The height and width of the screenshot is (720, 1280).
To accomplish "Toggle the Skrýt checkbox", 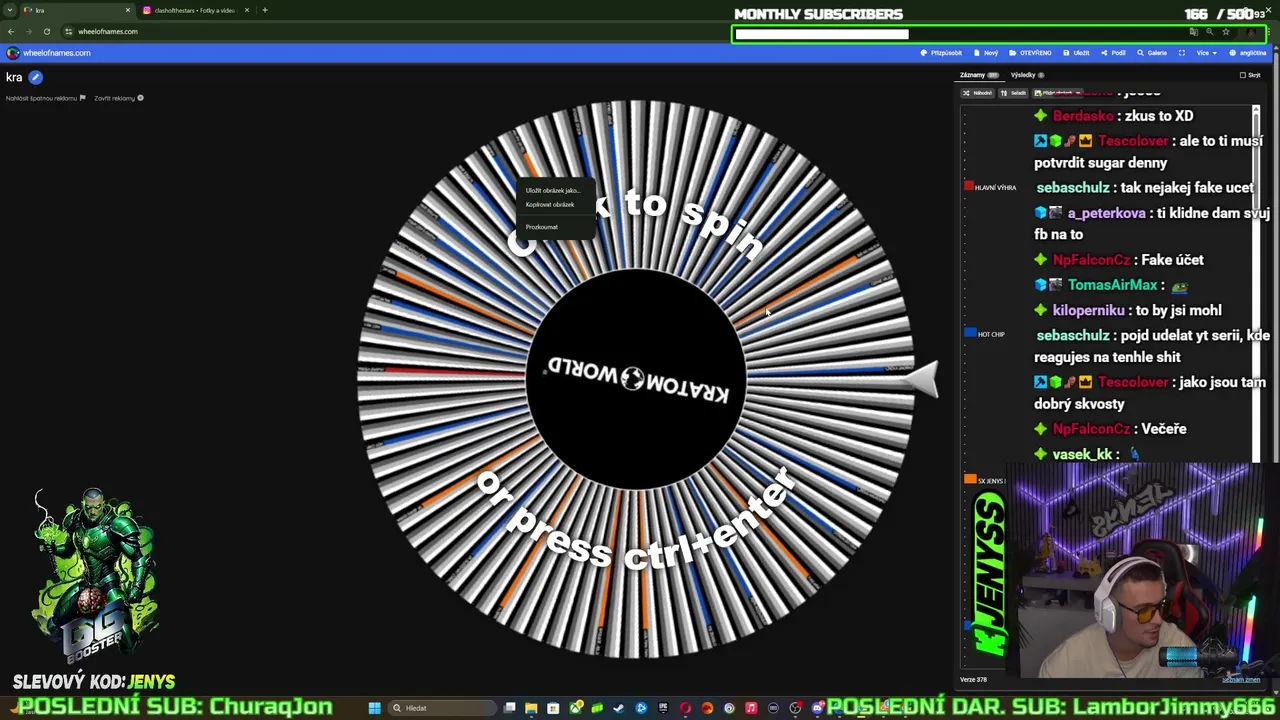I will click(1243, 75).
